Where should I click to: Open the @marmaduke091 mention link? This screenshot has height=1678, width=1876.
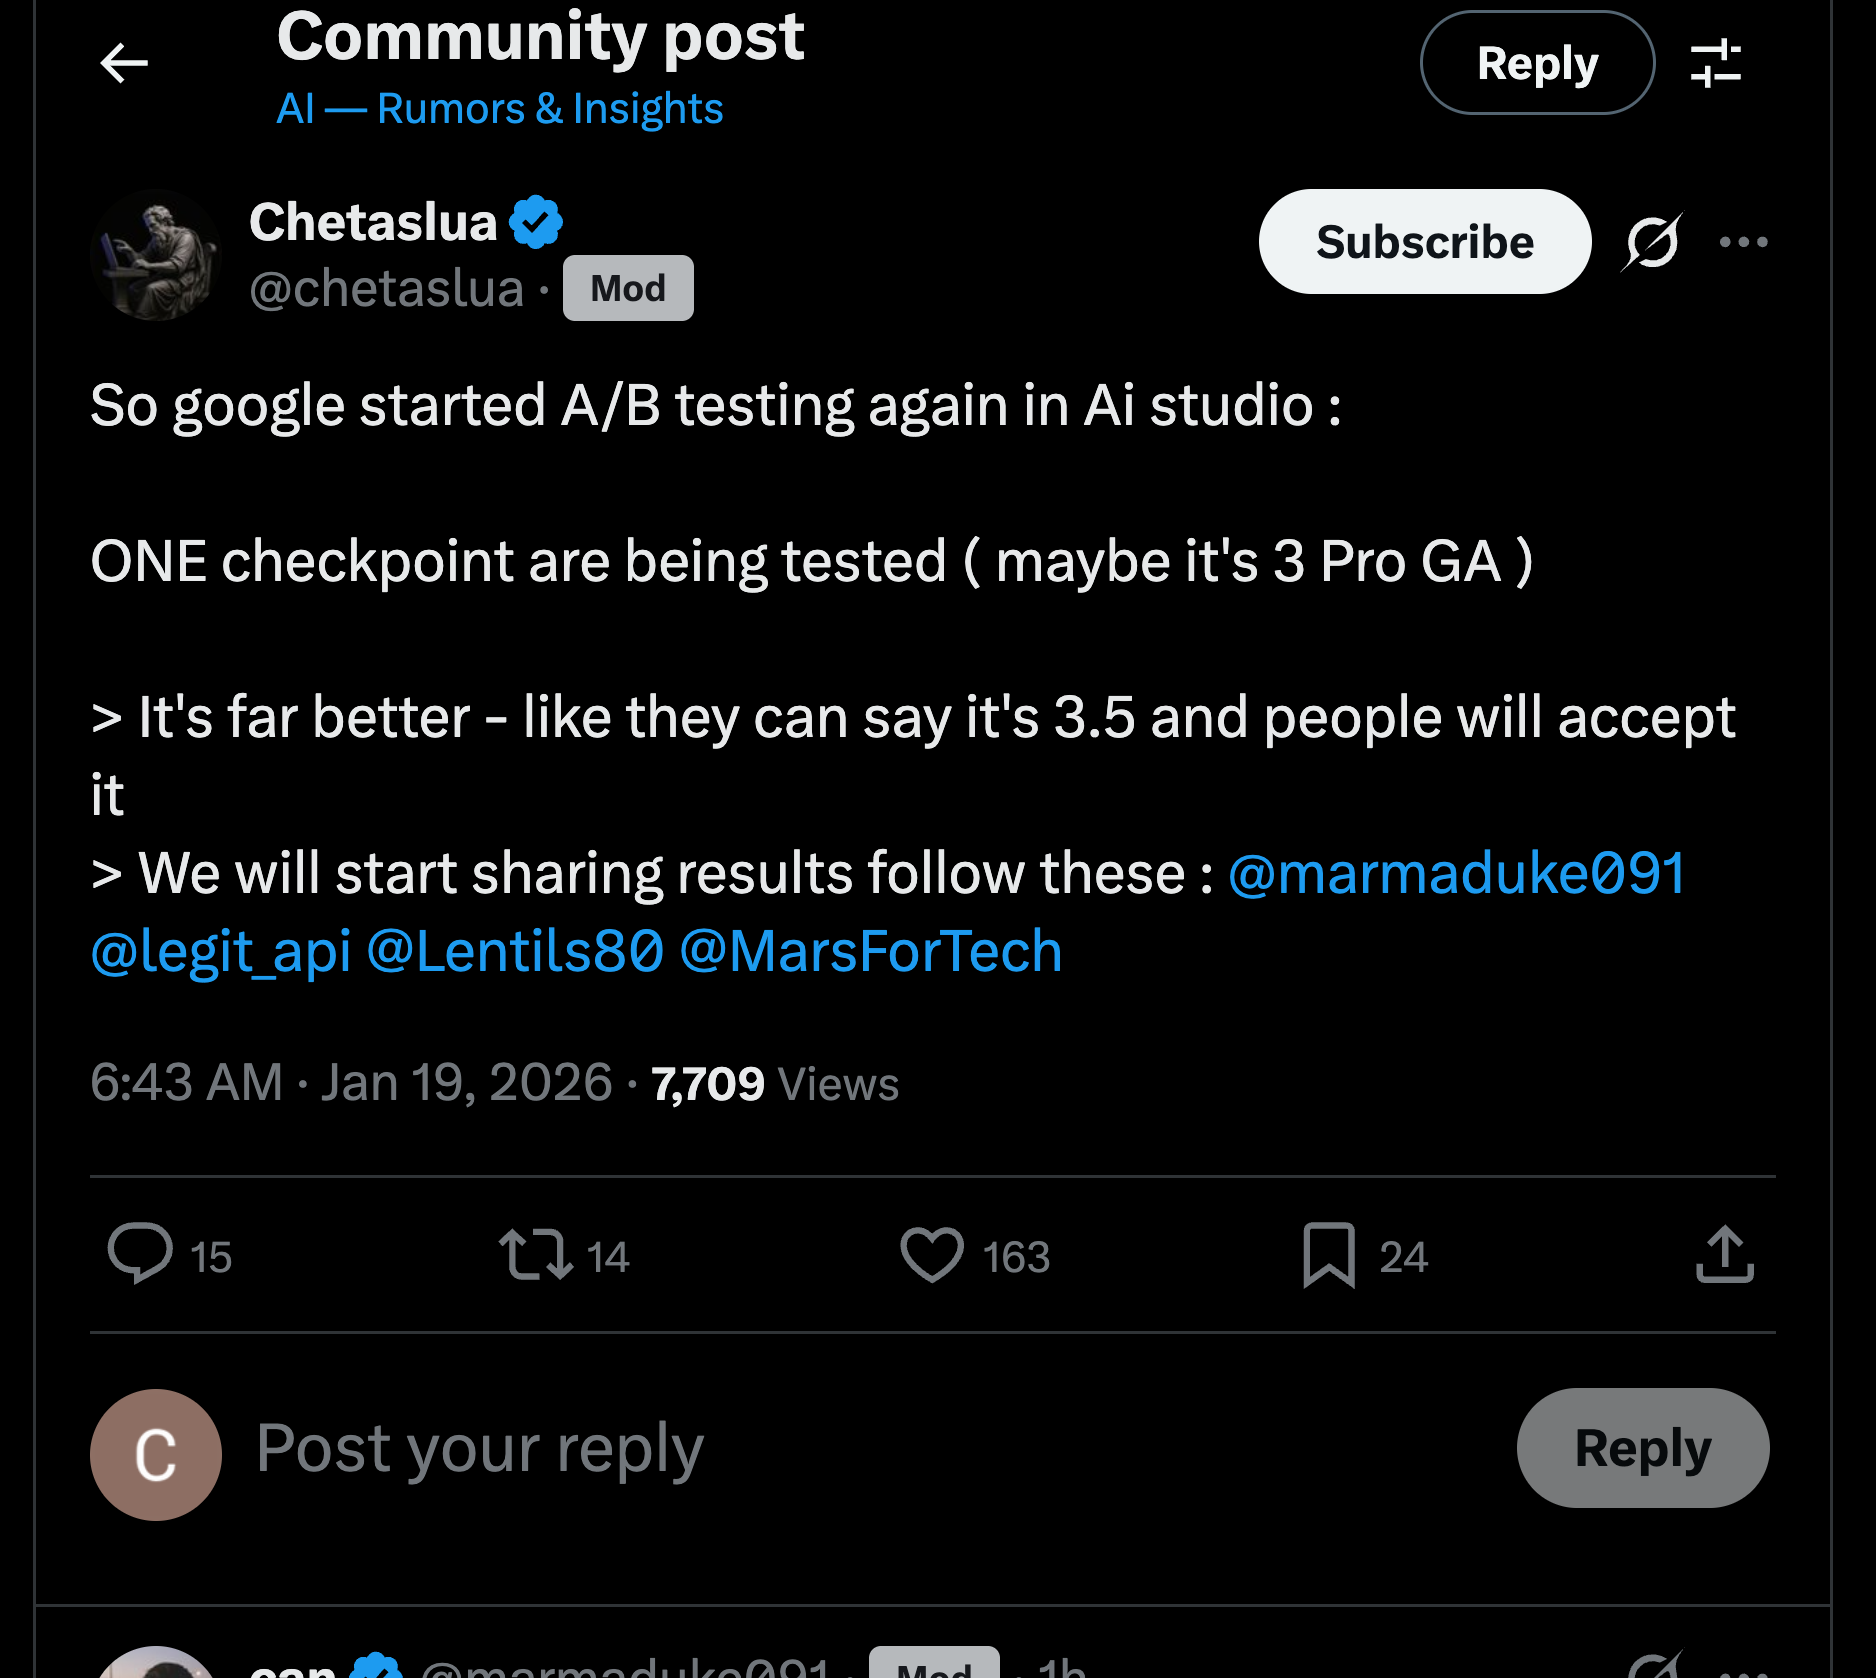(x=1456, y=873)
